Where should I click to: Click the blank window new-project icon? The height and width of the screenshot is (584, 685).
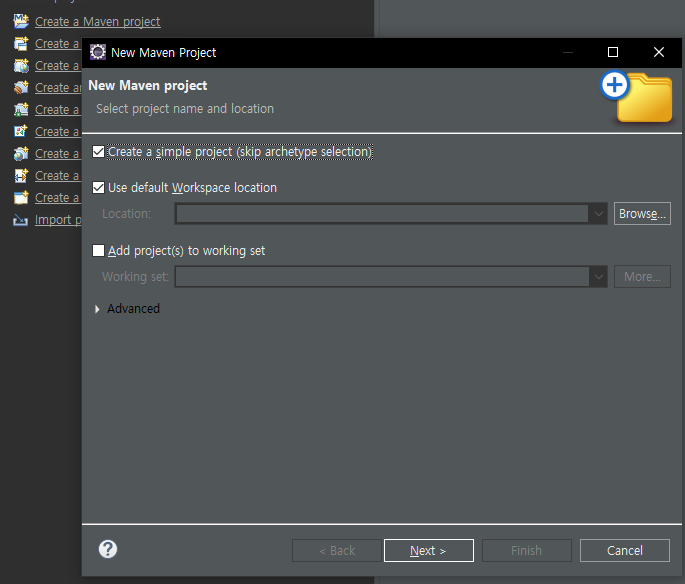point(21,197)
